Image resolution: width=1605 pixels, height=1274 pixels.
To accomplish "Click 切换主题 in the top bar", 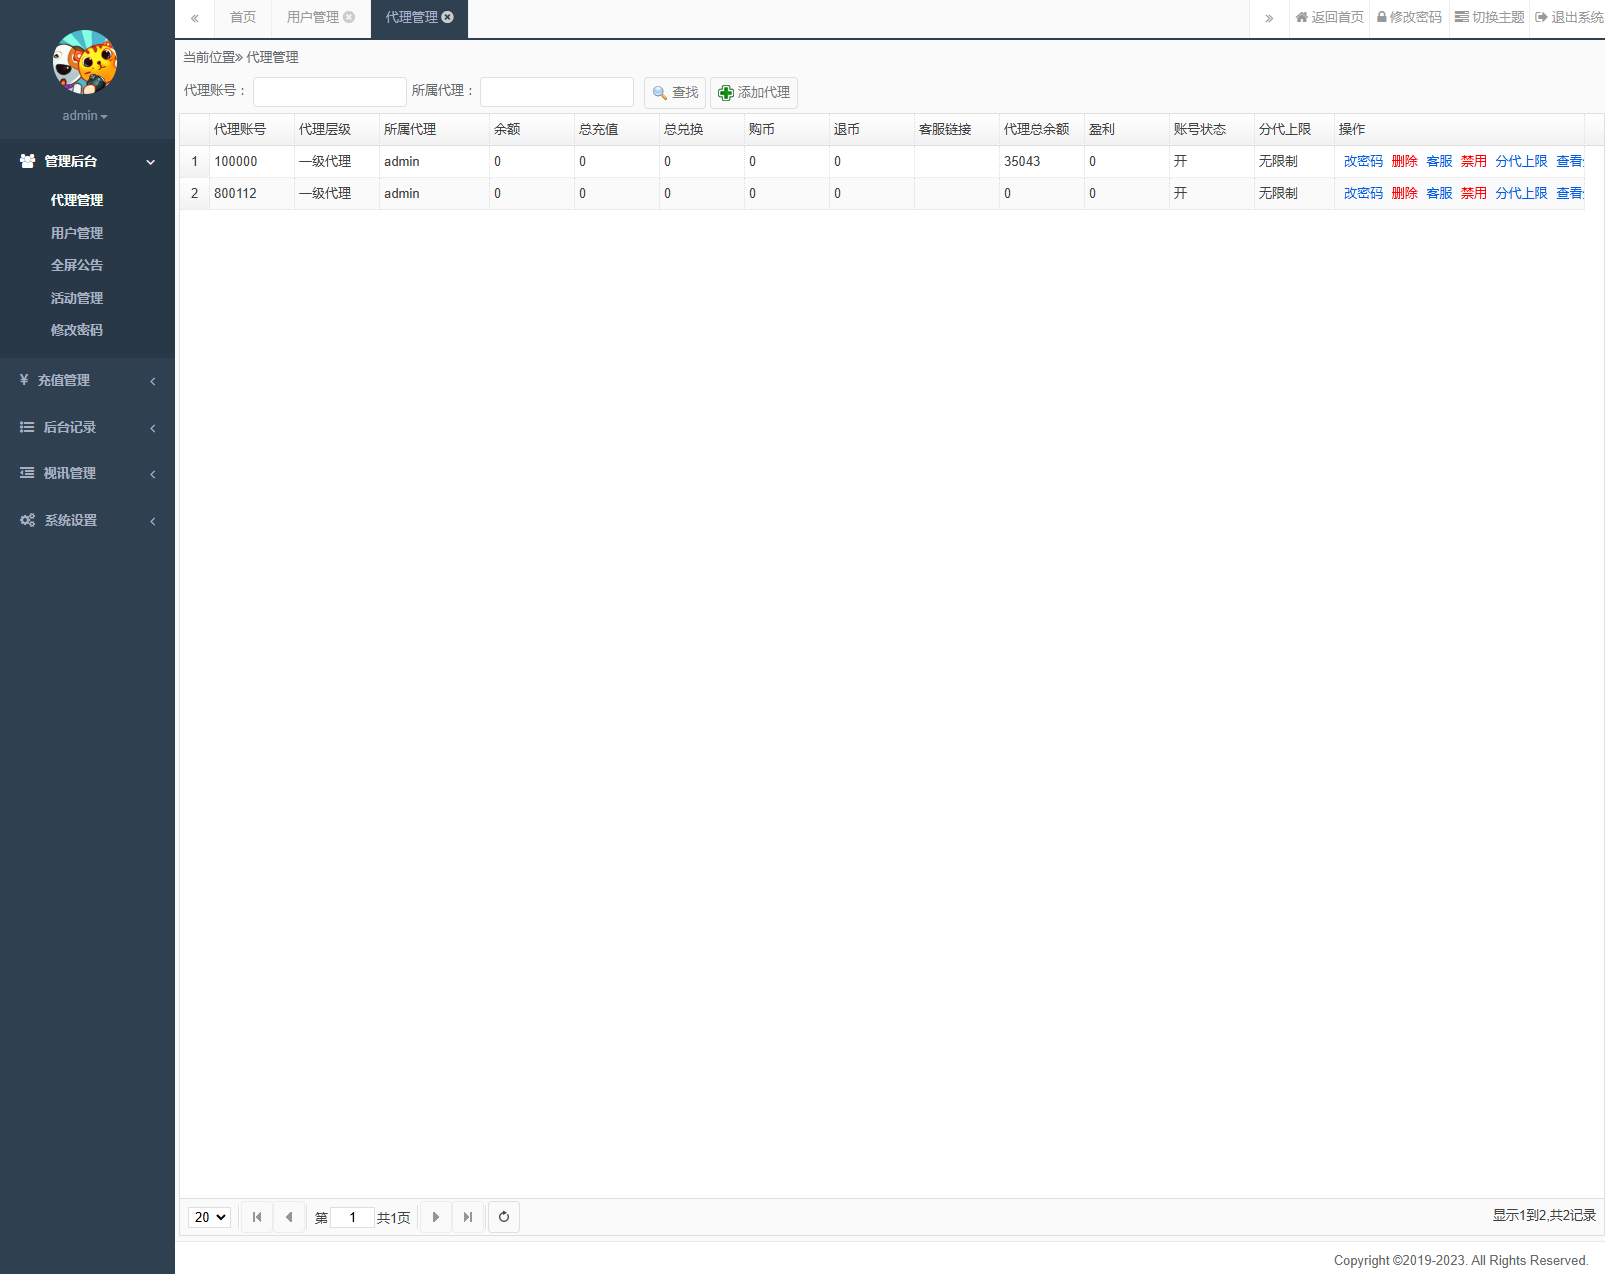I will [1489, 18].
